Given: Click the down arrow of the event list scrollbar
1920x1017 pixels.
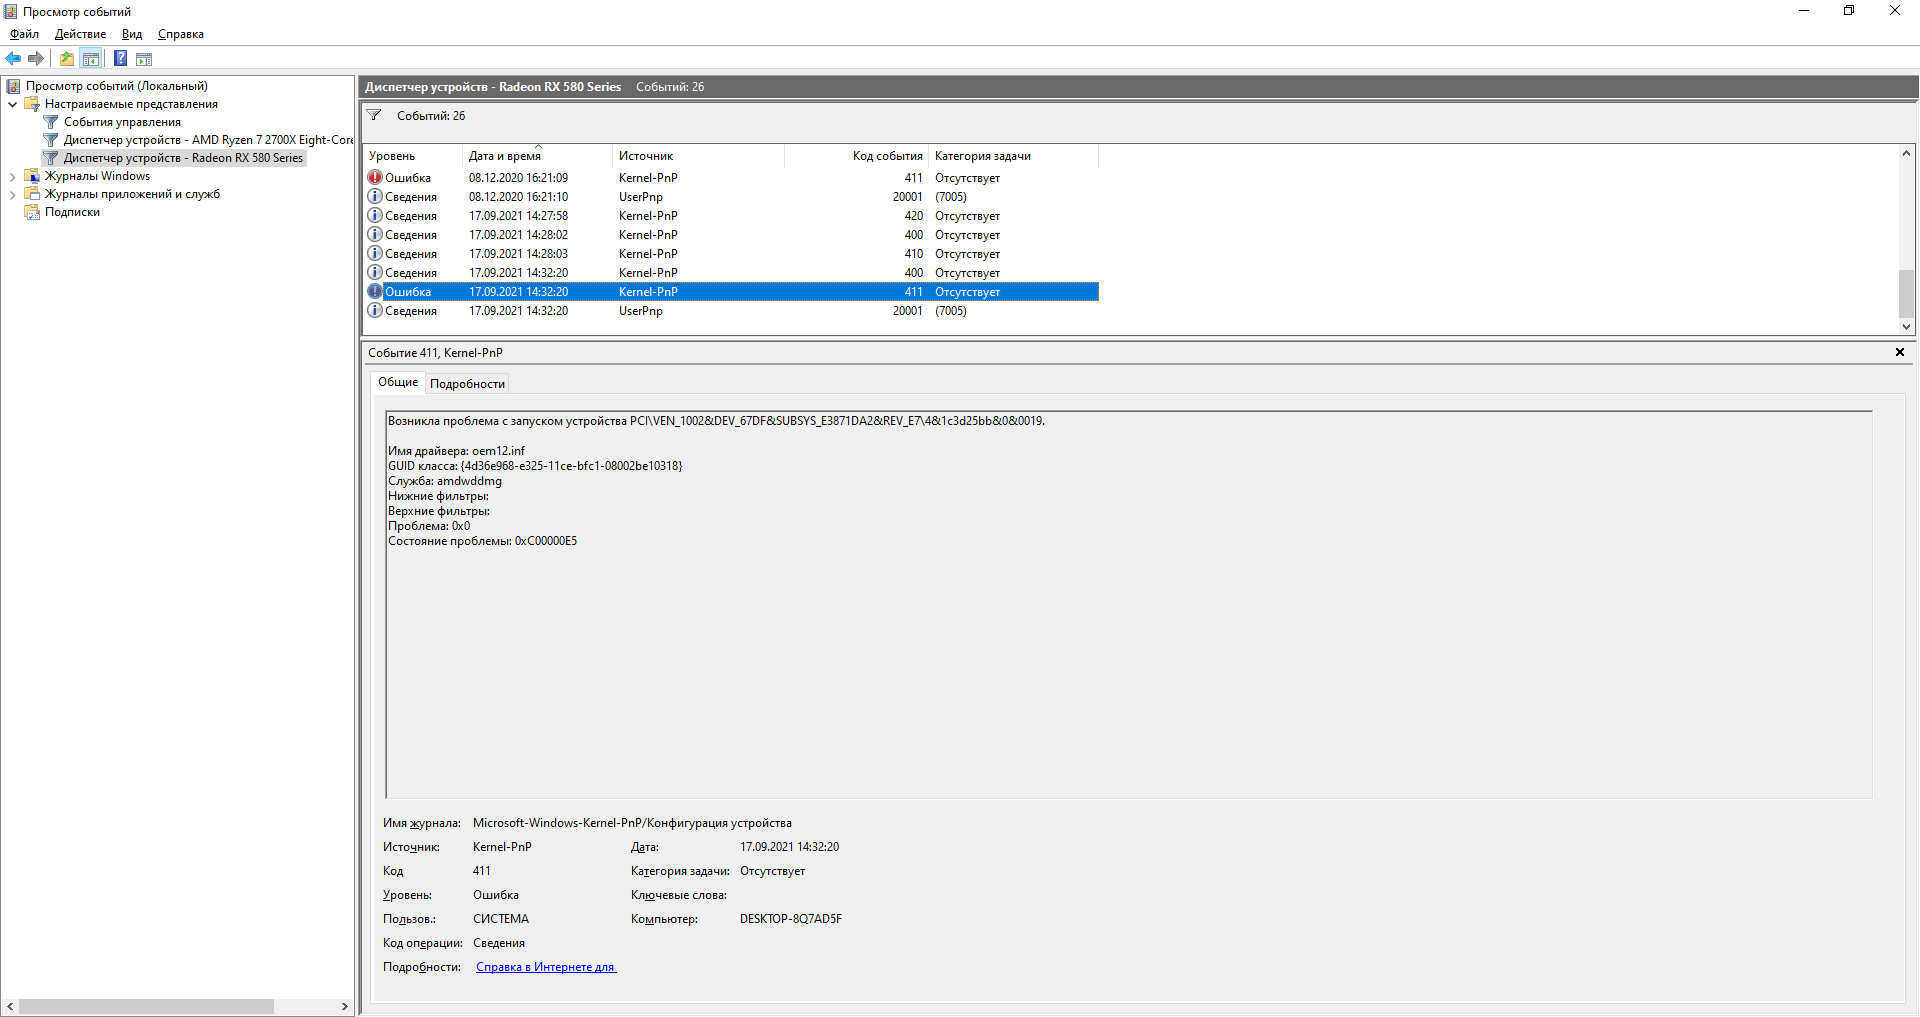Looking at the screenshot, I should [x=1906, y=327].
